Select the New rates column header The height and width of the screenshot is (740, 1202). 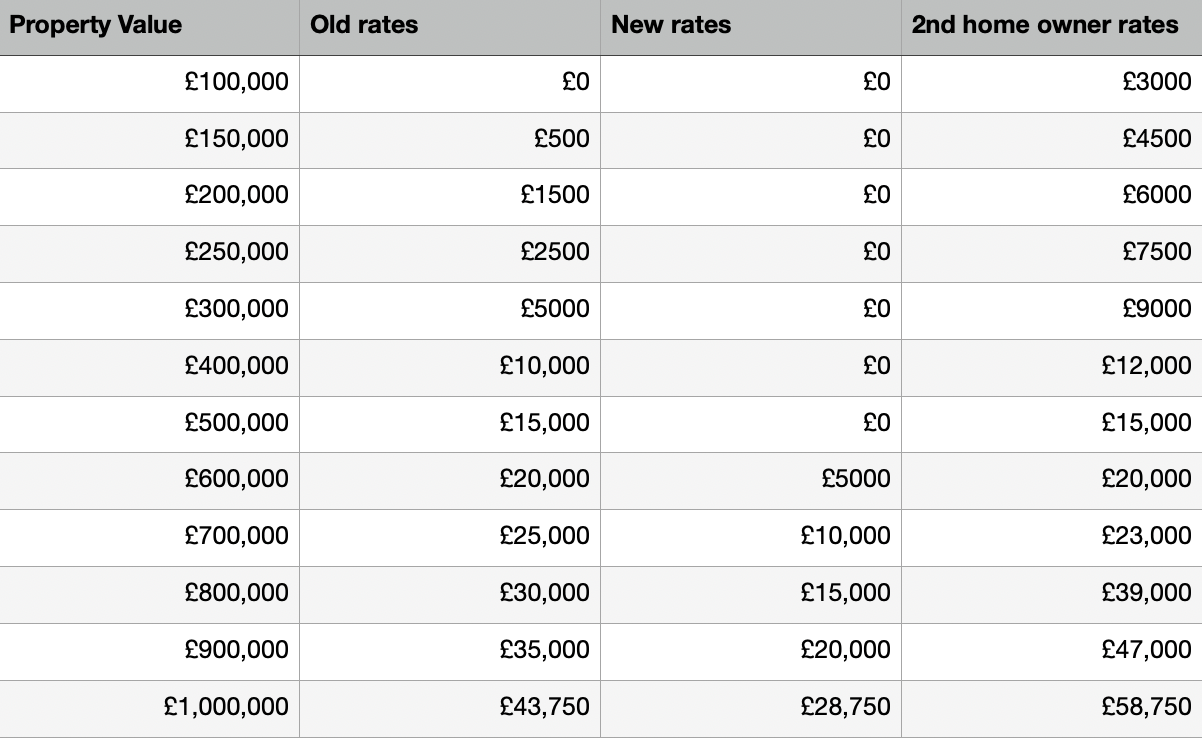(x=751, y=27)
